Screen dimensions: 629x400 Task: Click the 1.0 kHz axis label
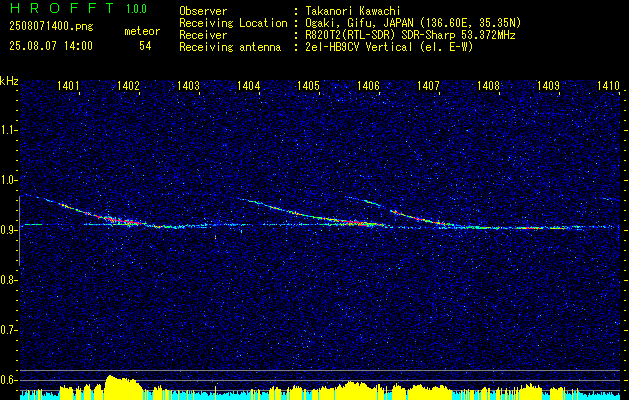point(8,180)
